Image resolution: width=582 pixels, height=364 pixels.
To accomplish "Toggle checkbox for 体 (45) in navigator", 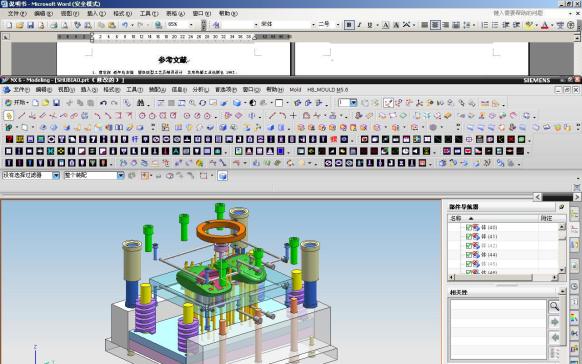I will (x=469, y=264).
